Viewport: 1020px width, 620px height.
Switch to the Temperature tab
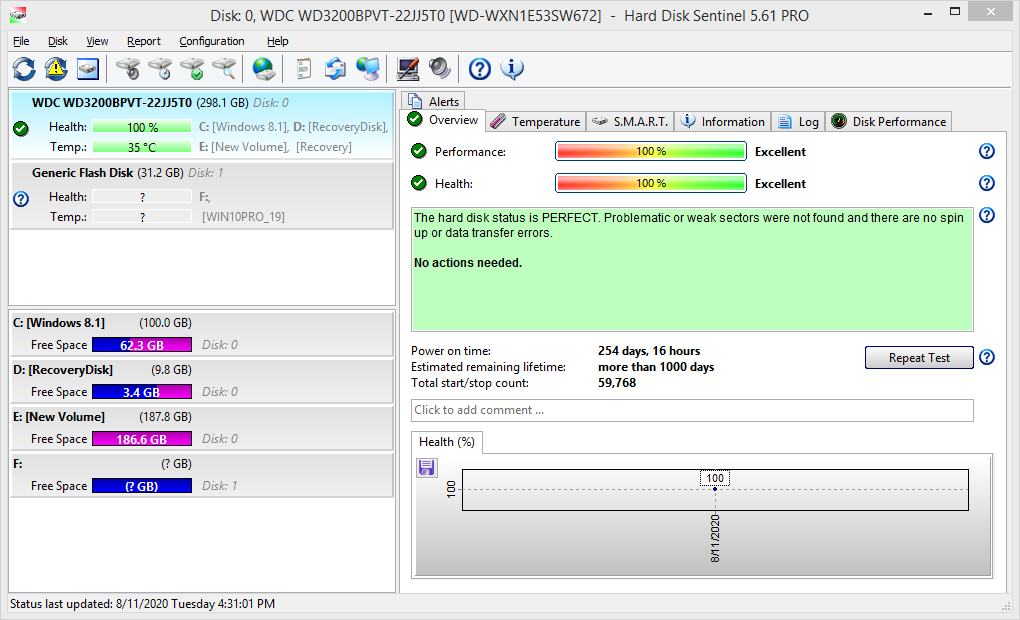point(535,122)
